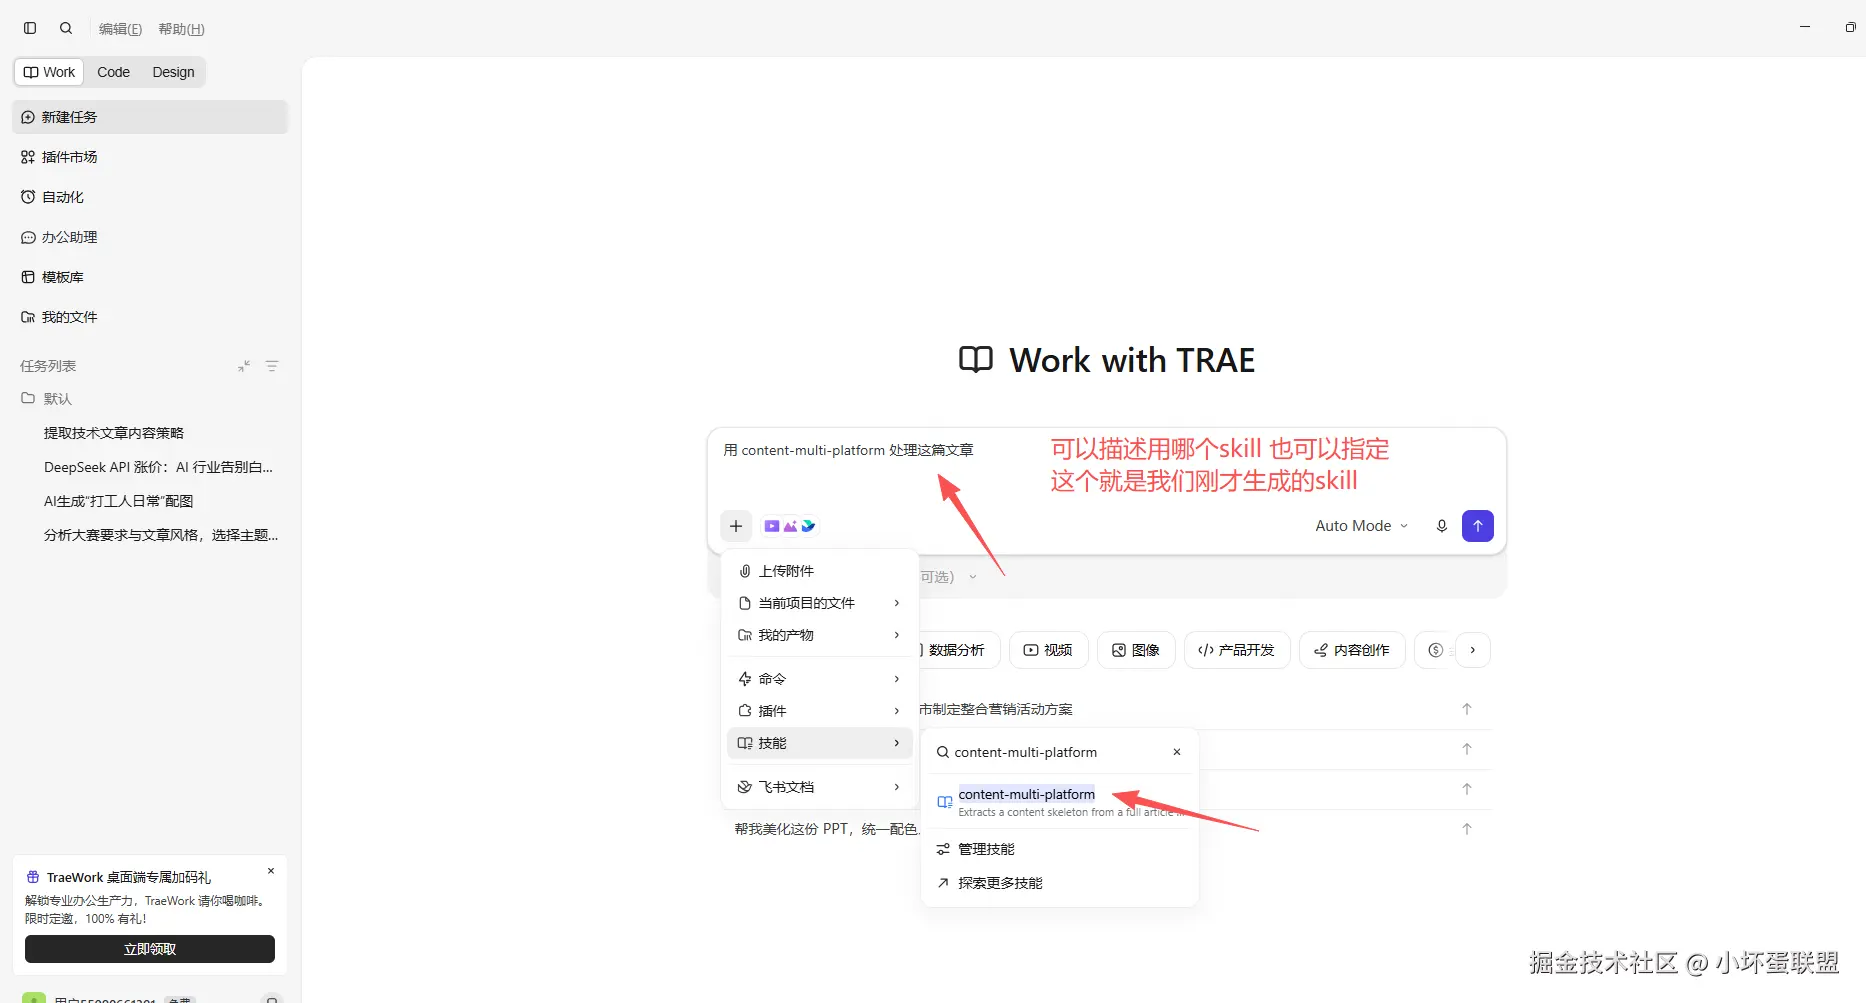Open the 模板库 template library
This screenshot has width=1866, height=1003.
150,277
